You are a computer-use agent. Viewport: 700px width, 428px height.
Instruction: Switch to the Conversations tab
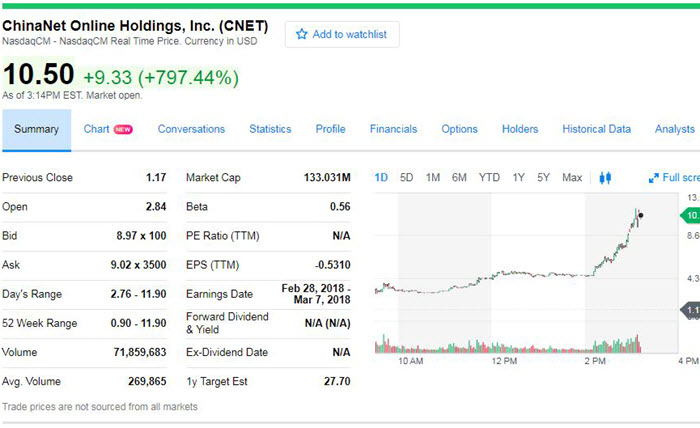coord(192,129)
